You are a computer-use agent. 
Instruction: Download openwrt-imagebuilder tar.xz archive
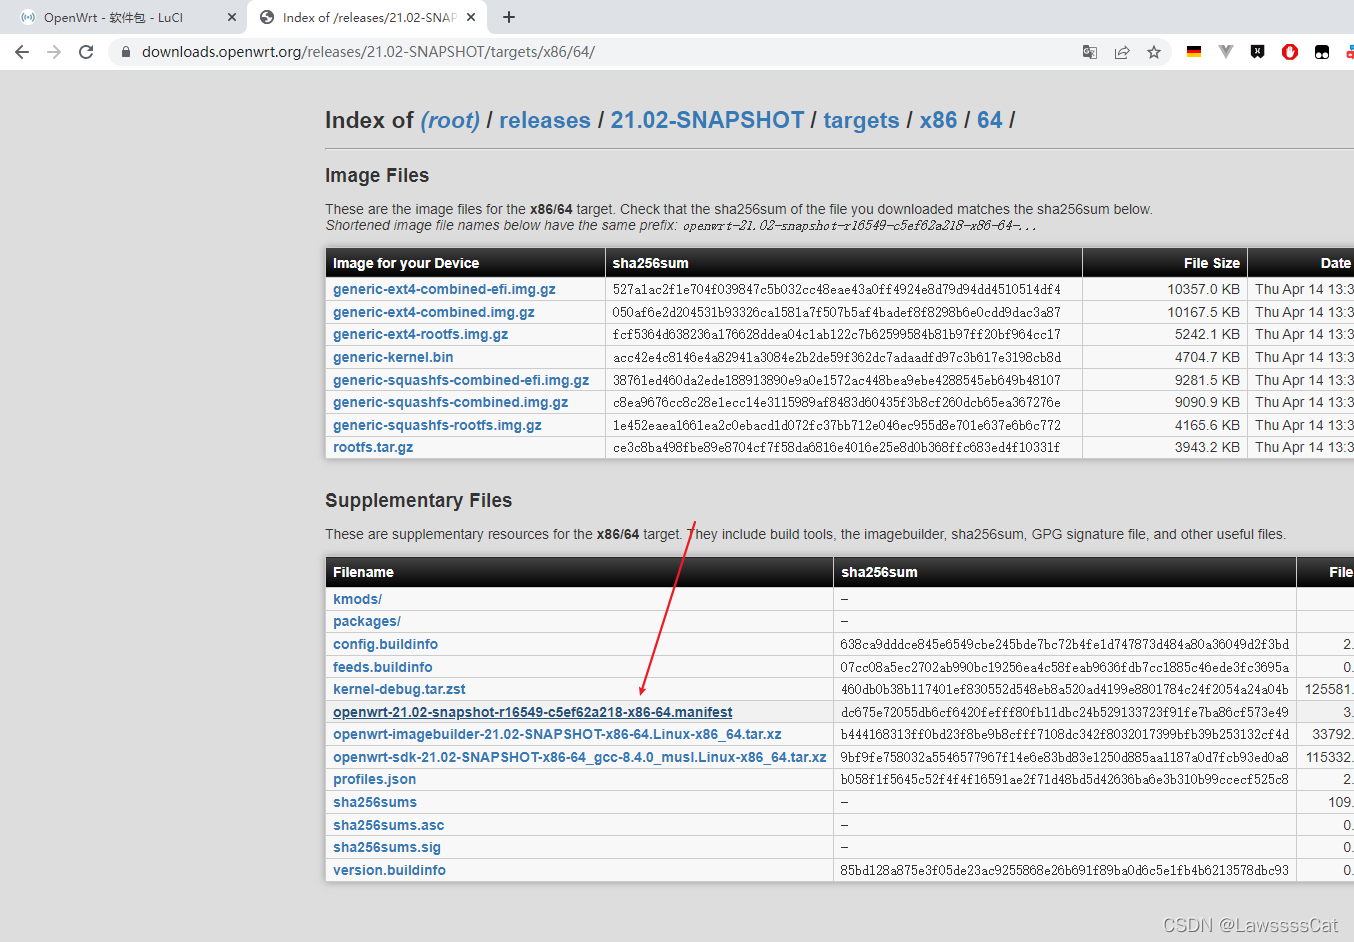coord(557,734)
